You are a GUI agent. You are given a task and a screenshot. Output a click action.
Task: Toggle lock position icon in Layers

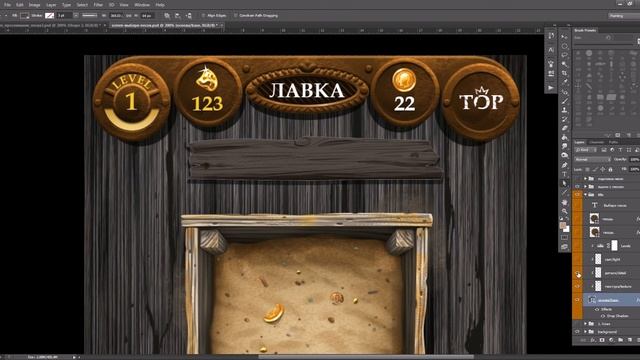point(602,169)
